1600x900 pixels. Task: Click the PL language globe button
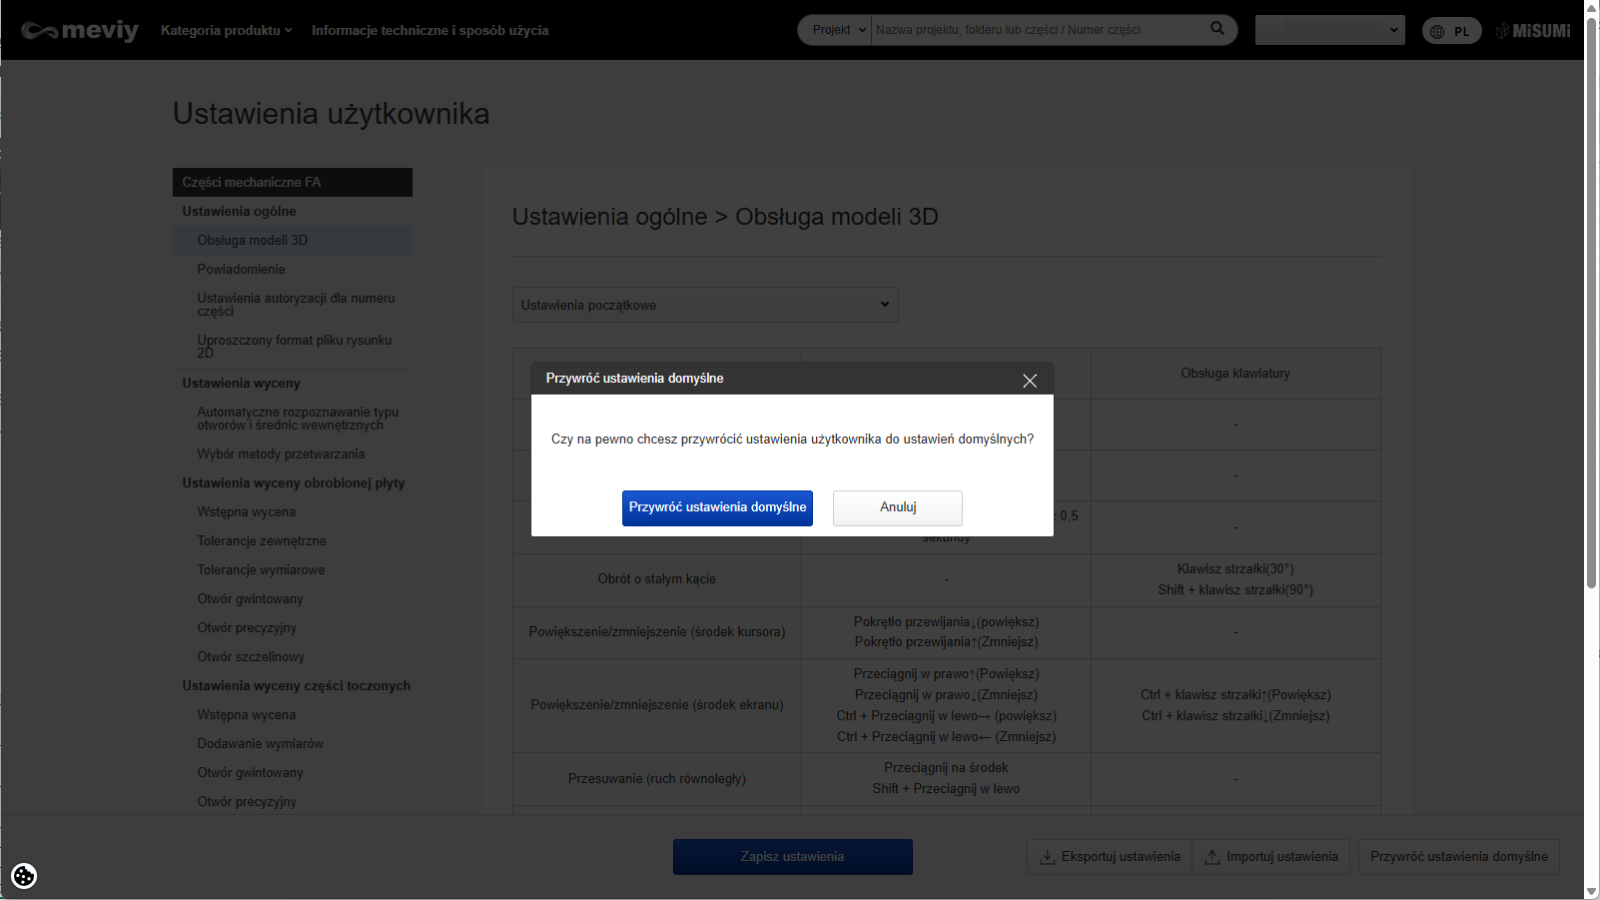(1451, 31)
